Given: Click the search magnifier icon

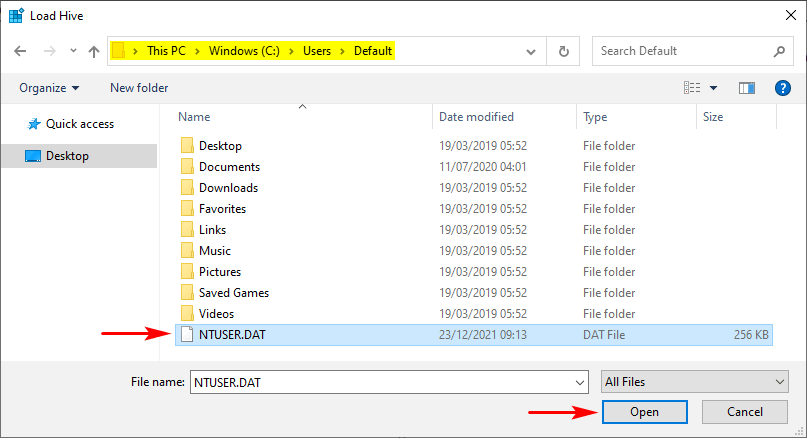Looking at the screenshot, I should [x=779, y=51].
